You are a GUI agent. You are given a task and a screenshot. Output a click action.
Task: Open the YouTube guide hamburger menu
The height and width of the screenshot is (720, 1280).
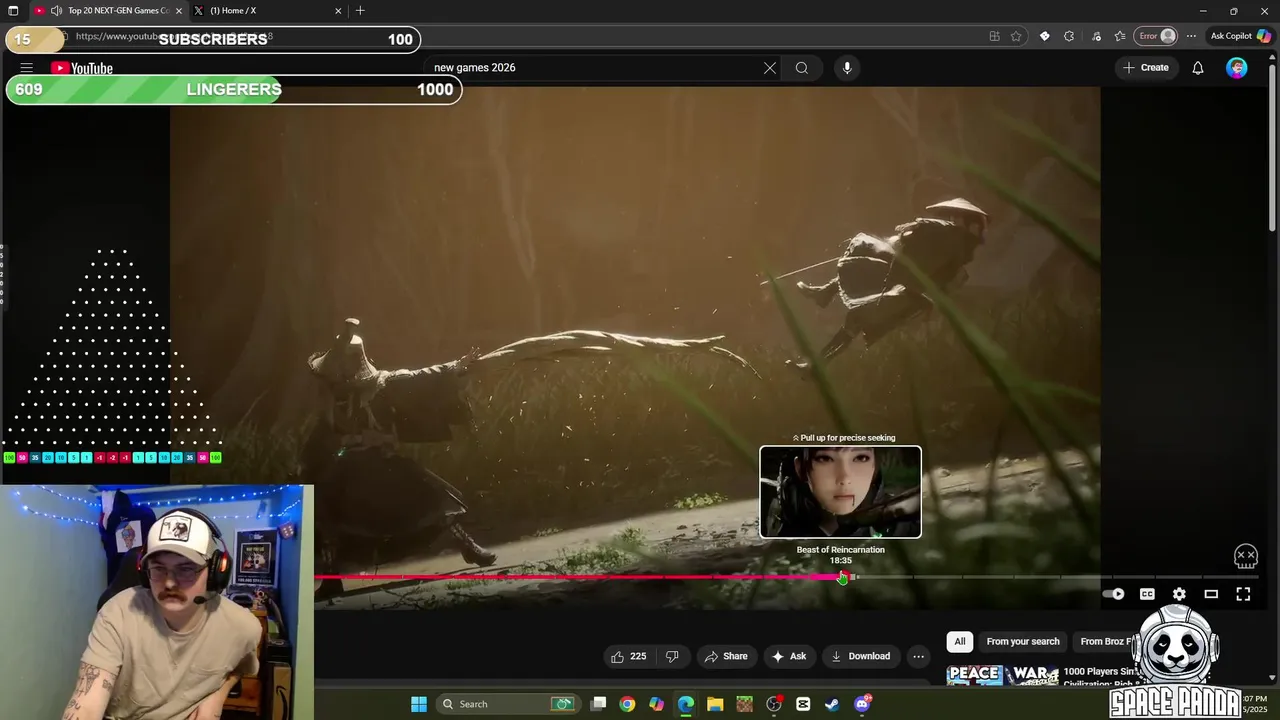click(x=27, y=68)
